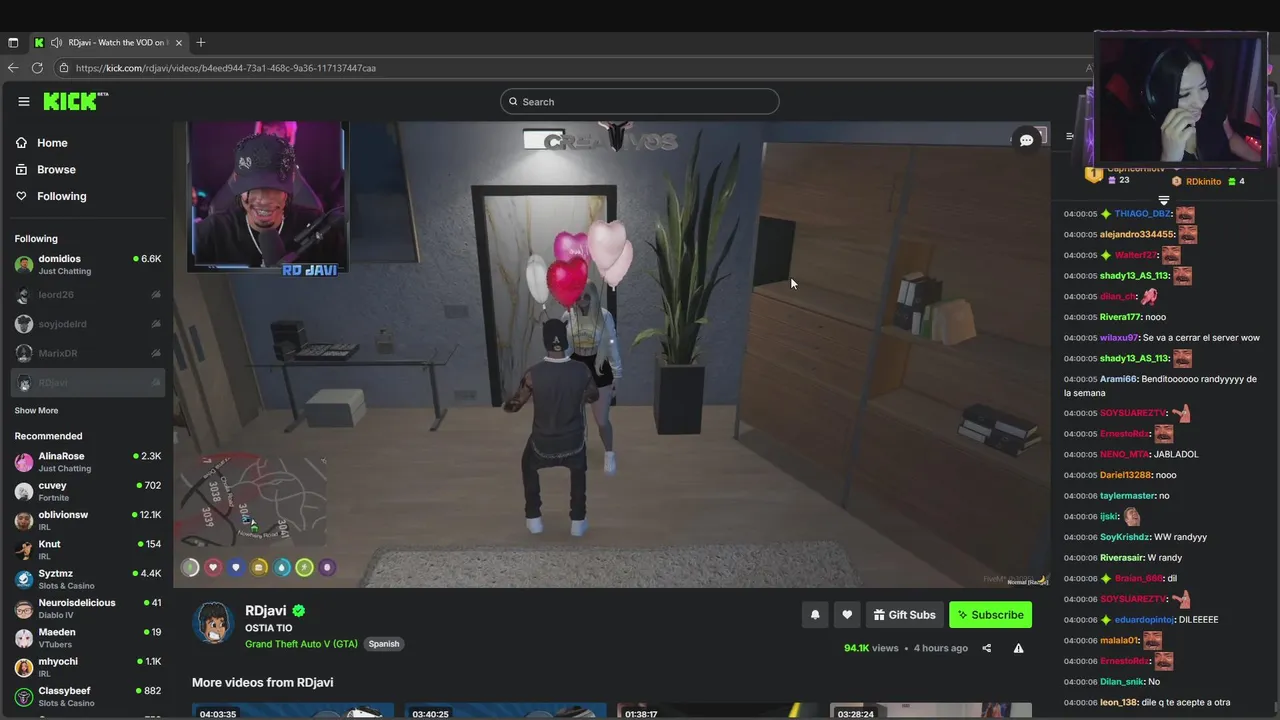The image size is (1280, 720).
Task: Open Syztmz recommended channel
Action: pyautogui.click(x=88, y=579)
